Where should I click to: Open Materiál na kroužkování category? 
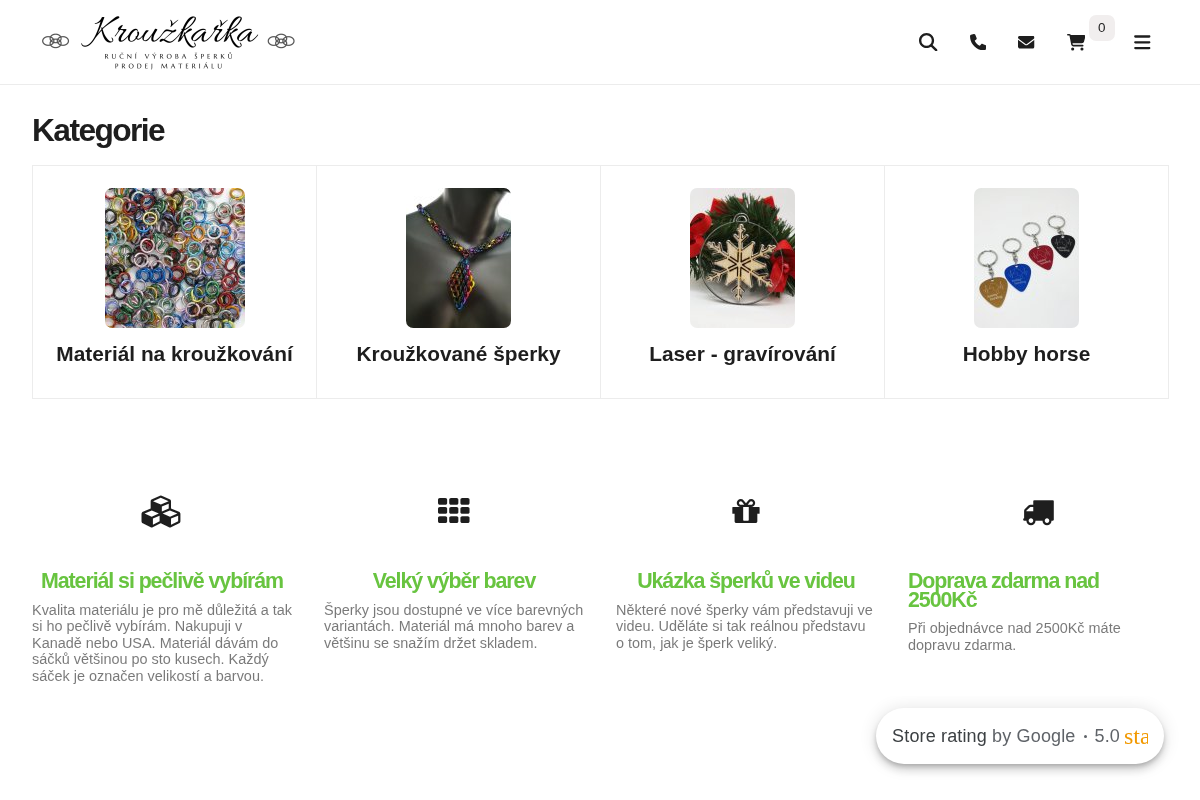(x=175, y=354)
